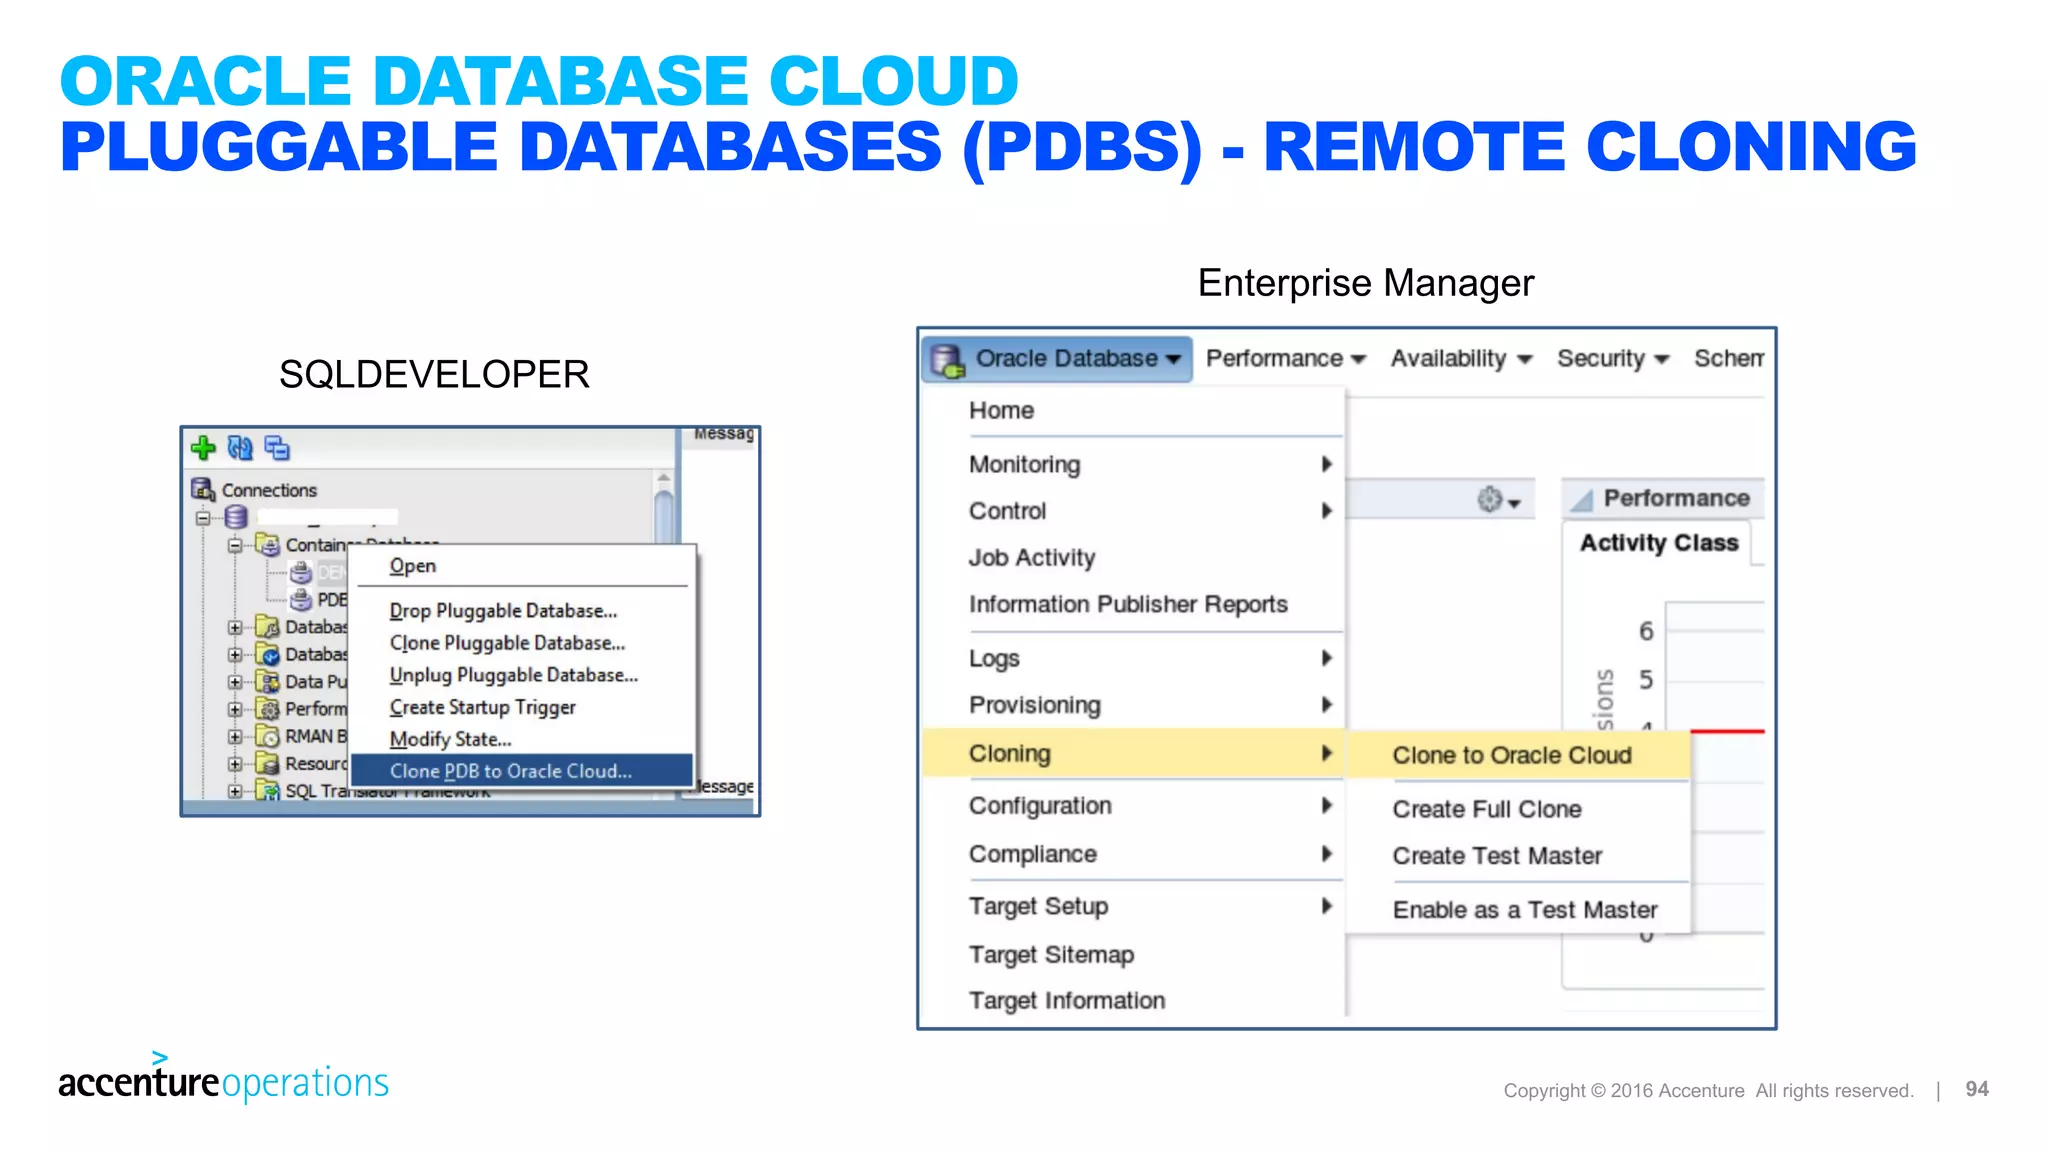This screenshot has width=2048, height=1152.
Task: Open the highlighted Cloning submenu
Action: point(1133,754)
